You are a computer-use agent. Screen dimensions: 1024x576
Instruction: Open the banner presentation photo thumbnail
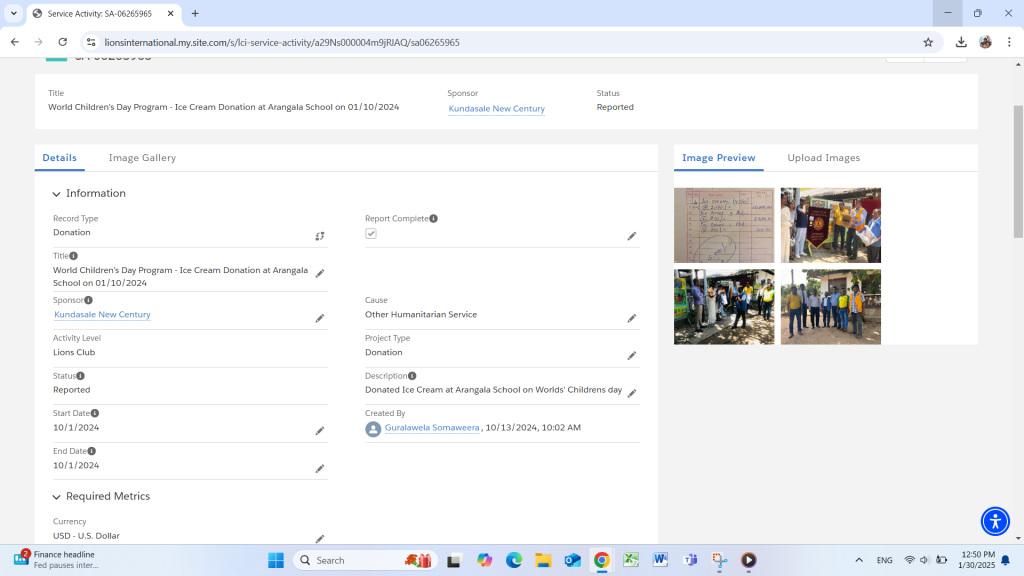point(831,225)
